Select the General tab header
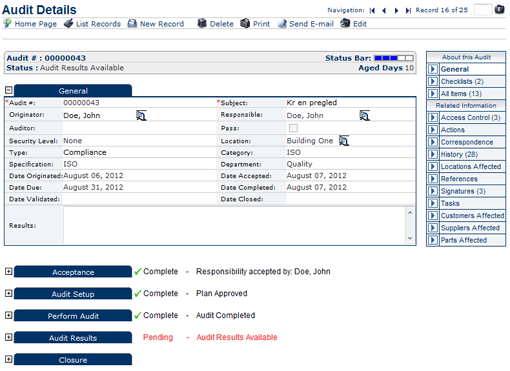The width and height of the screenshot is (510, 371). pos(73,91)
